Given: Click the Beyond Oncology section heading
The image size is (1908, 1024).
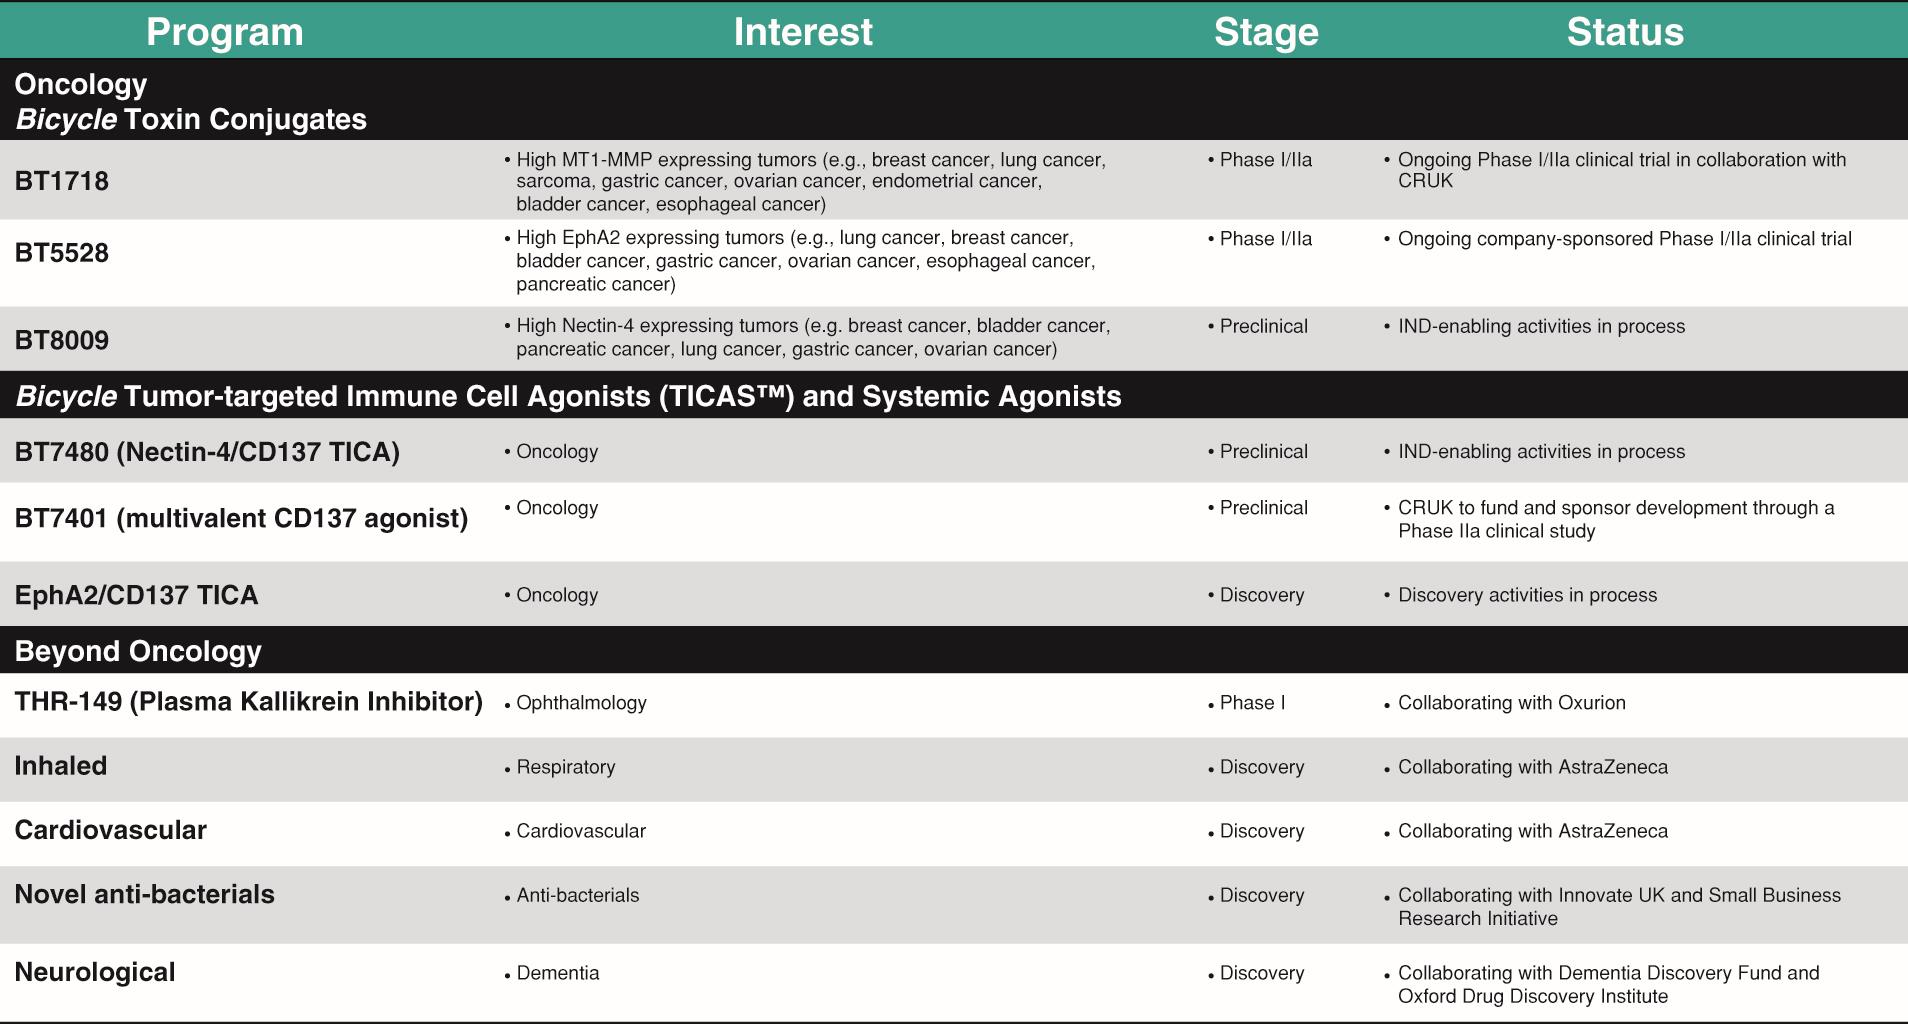Looking at the screenshot, I should [x=138, y=651].
